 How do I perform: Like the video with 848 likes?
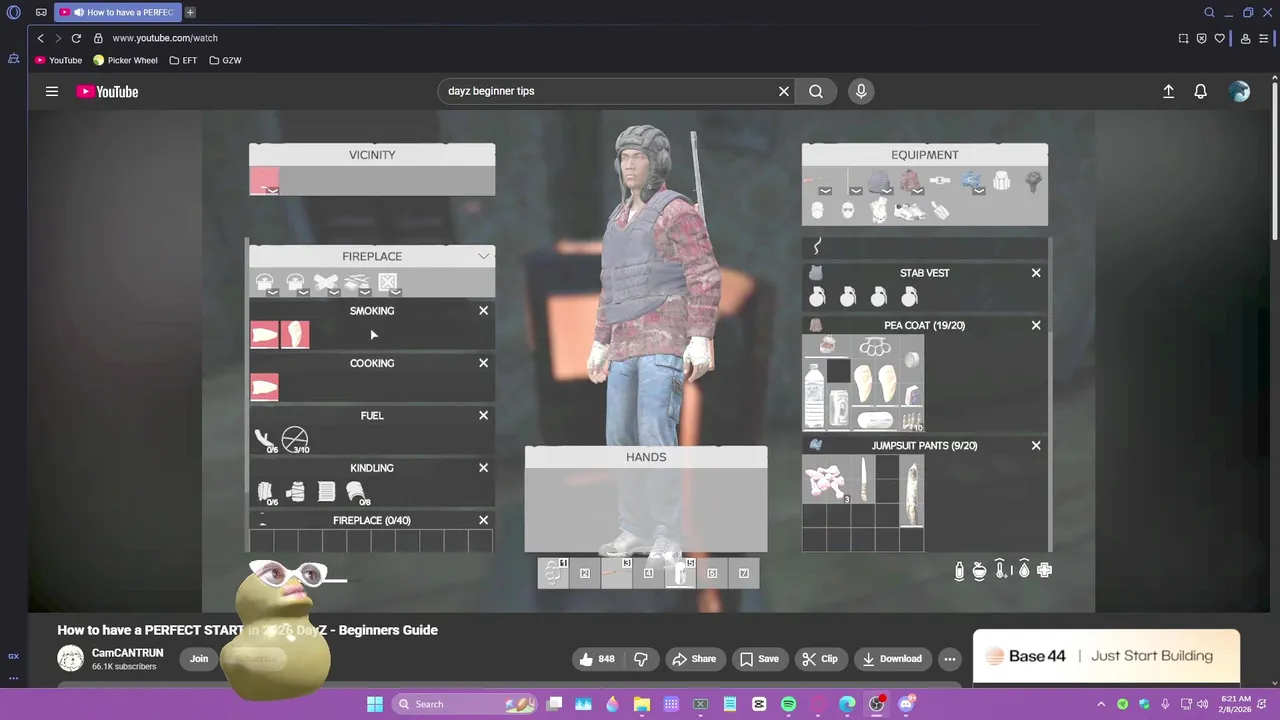point(597,659)
